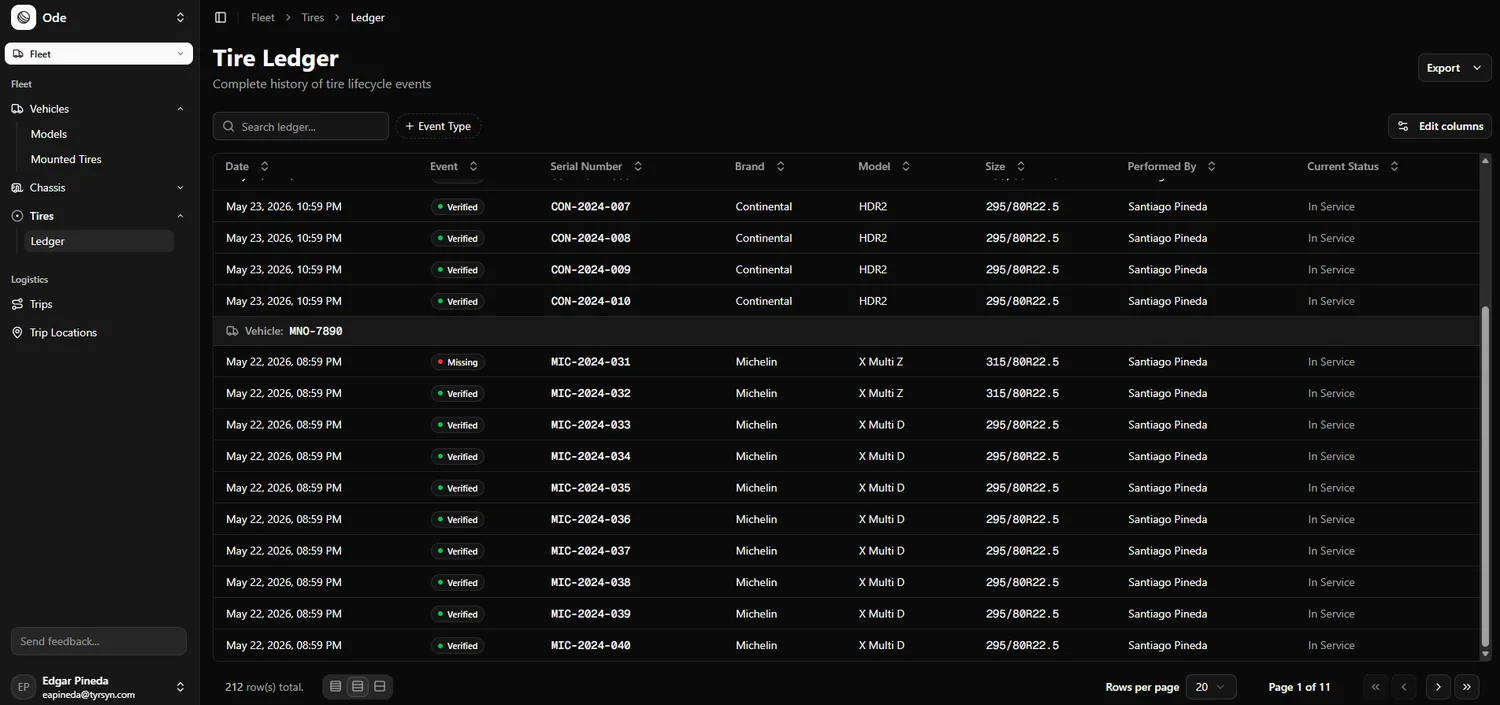This screenshot has height=705, width=1500.
Task: Select Ledger in the sidebar
Action: click(x=99, y=241)
